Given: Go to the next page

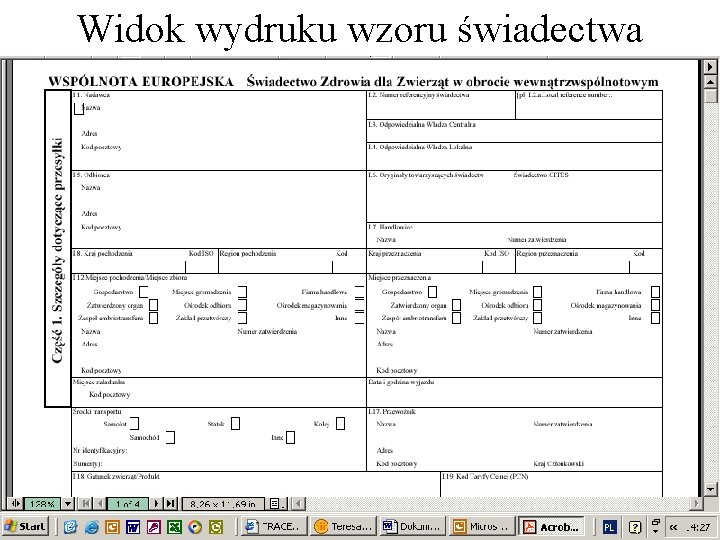Looking at the screenshot, I should coord(156,504).
